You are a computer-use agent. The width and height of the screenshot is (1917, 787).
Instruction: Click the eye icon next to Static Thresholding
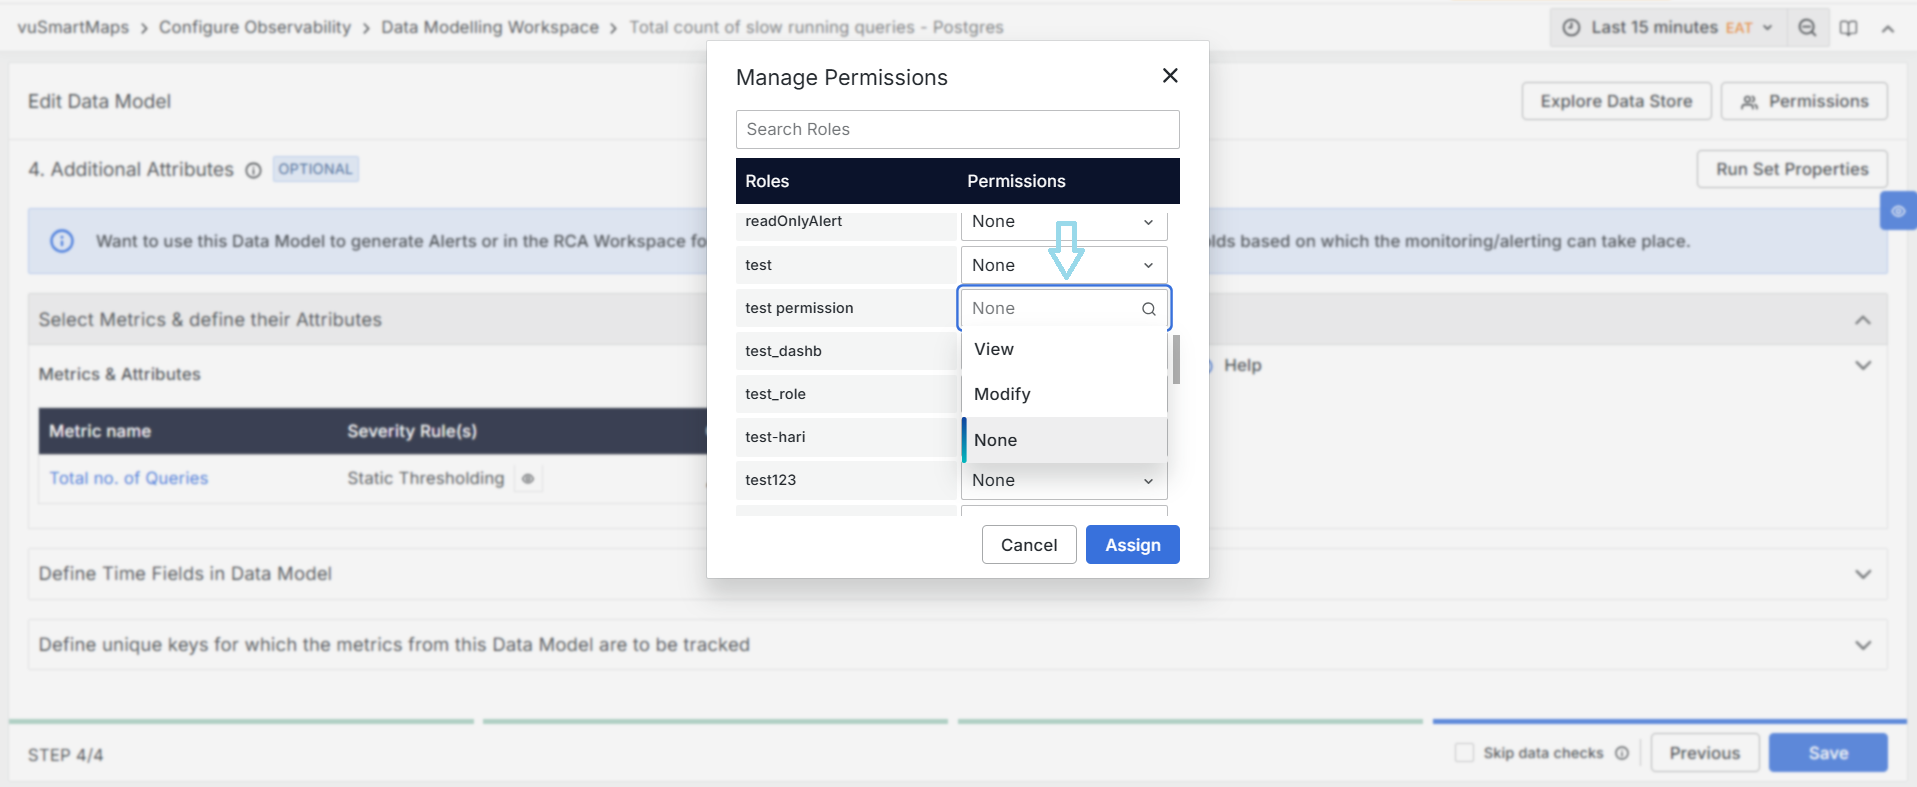click(528, 479)
